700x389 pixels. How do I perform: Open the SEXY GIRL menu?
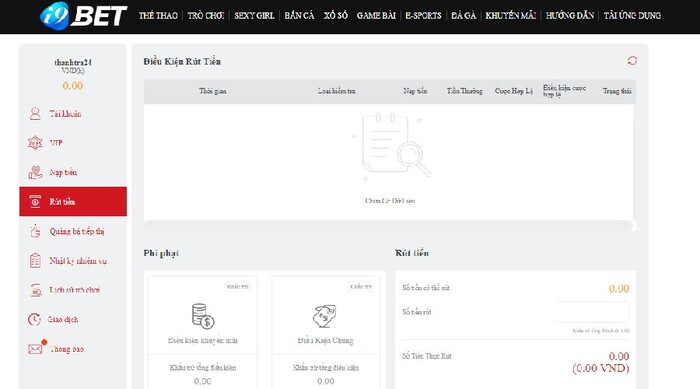(x=254, y=16)
